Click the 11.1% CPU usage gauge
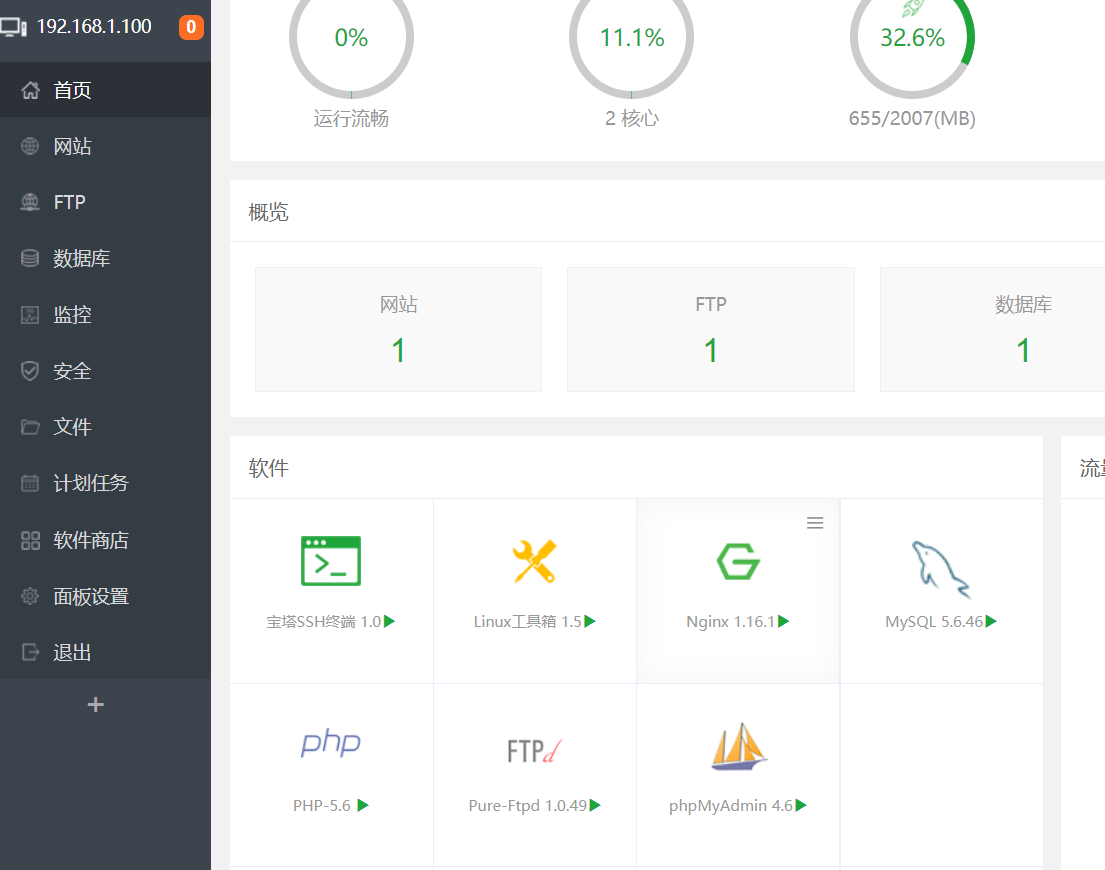 click(x=631, y=39)
